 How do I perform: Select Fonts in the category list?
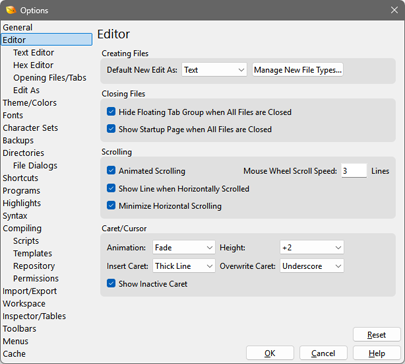[13, 115]
